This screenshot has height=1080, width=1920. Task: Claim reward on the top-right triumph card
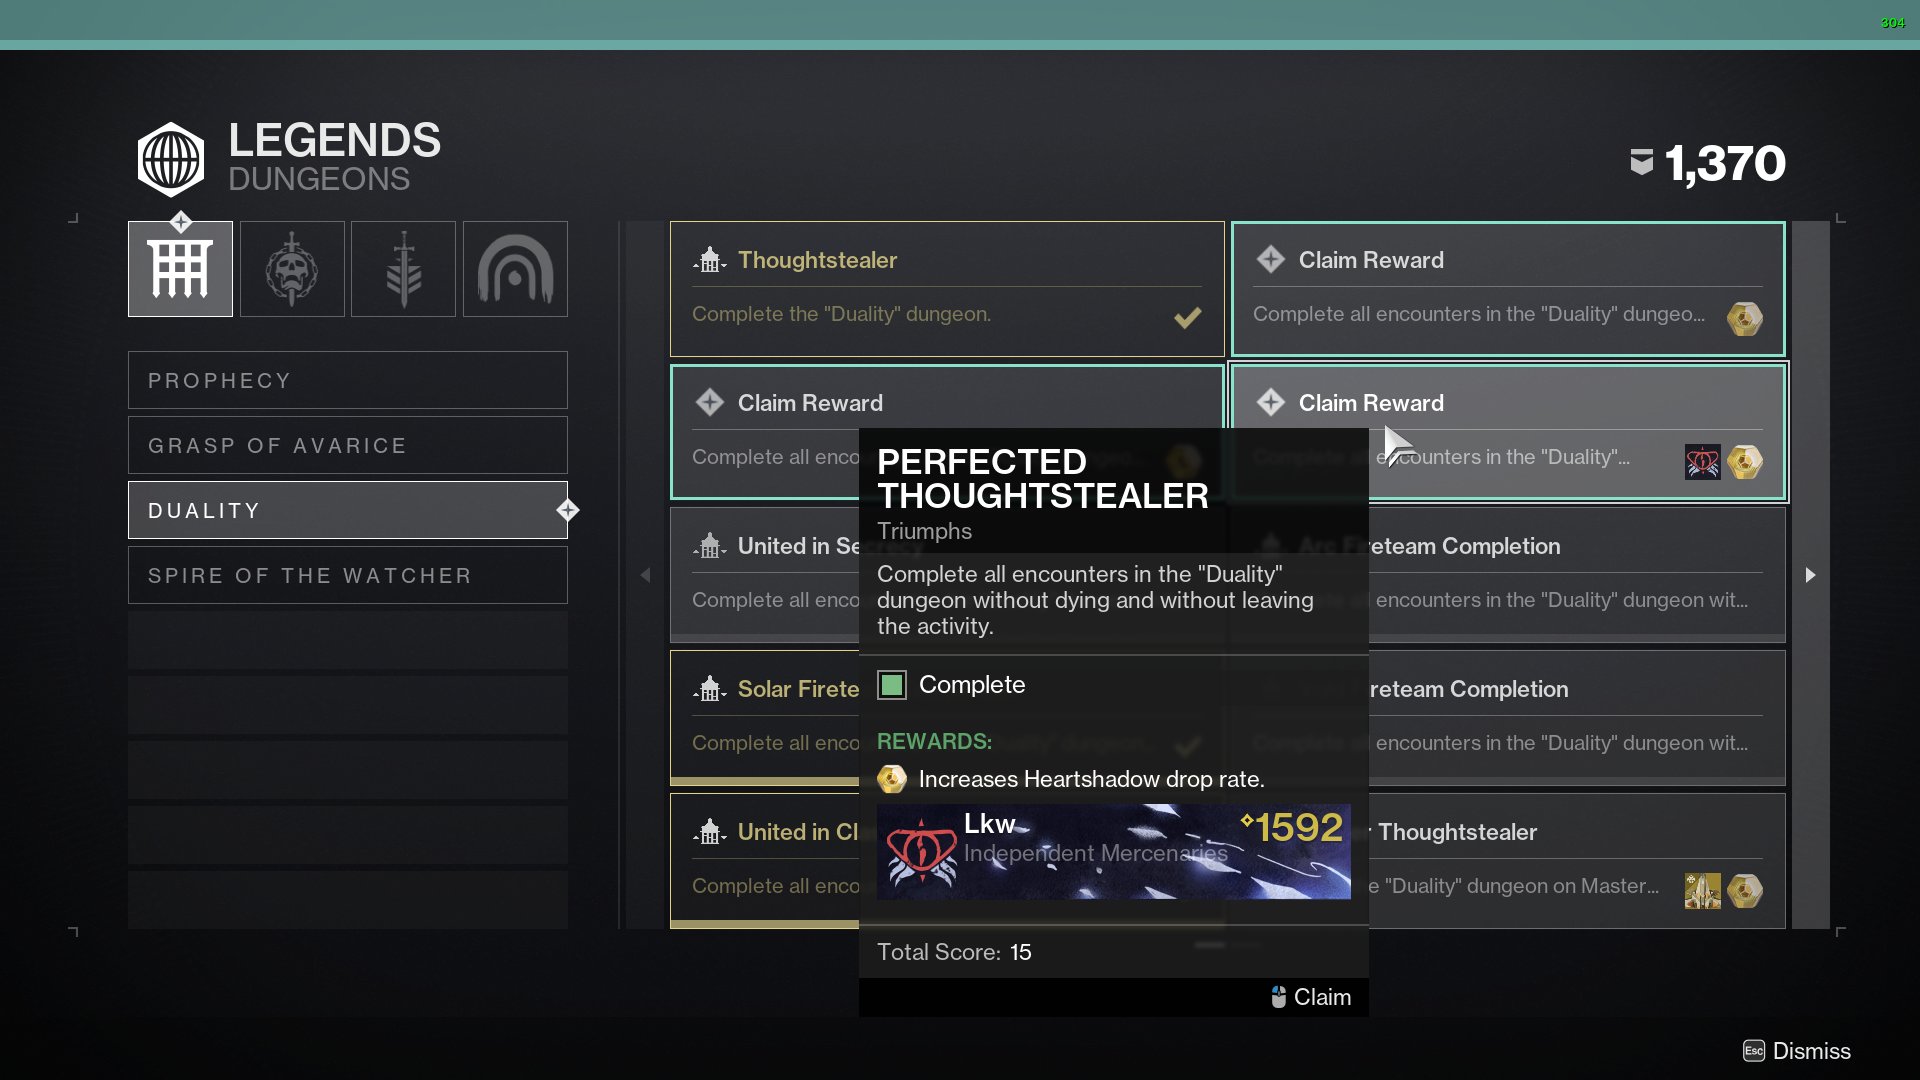1508,289
